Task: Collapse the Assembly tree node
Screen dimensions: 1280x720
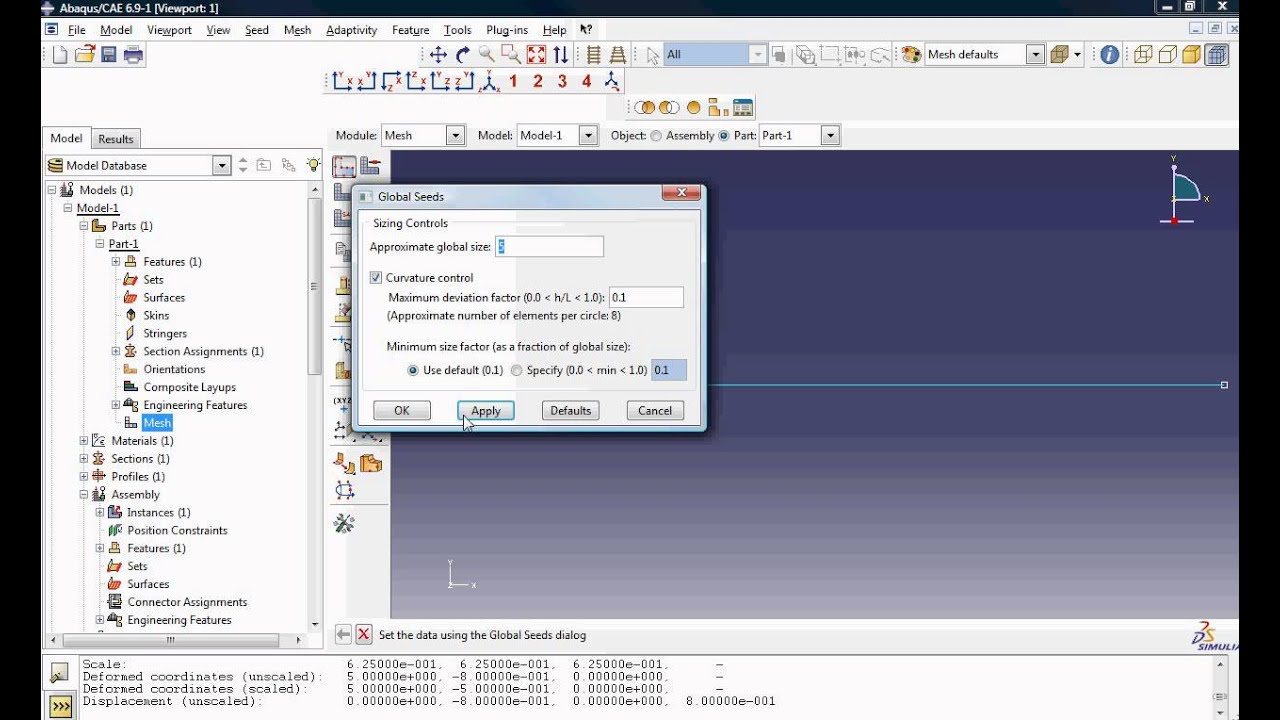Action: 84,495
